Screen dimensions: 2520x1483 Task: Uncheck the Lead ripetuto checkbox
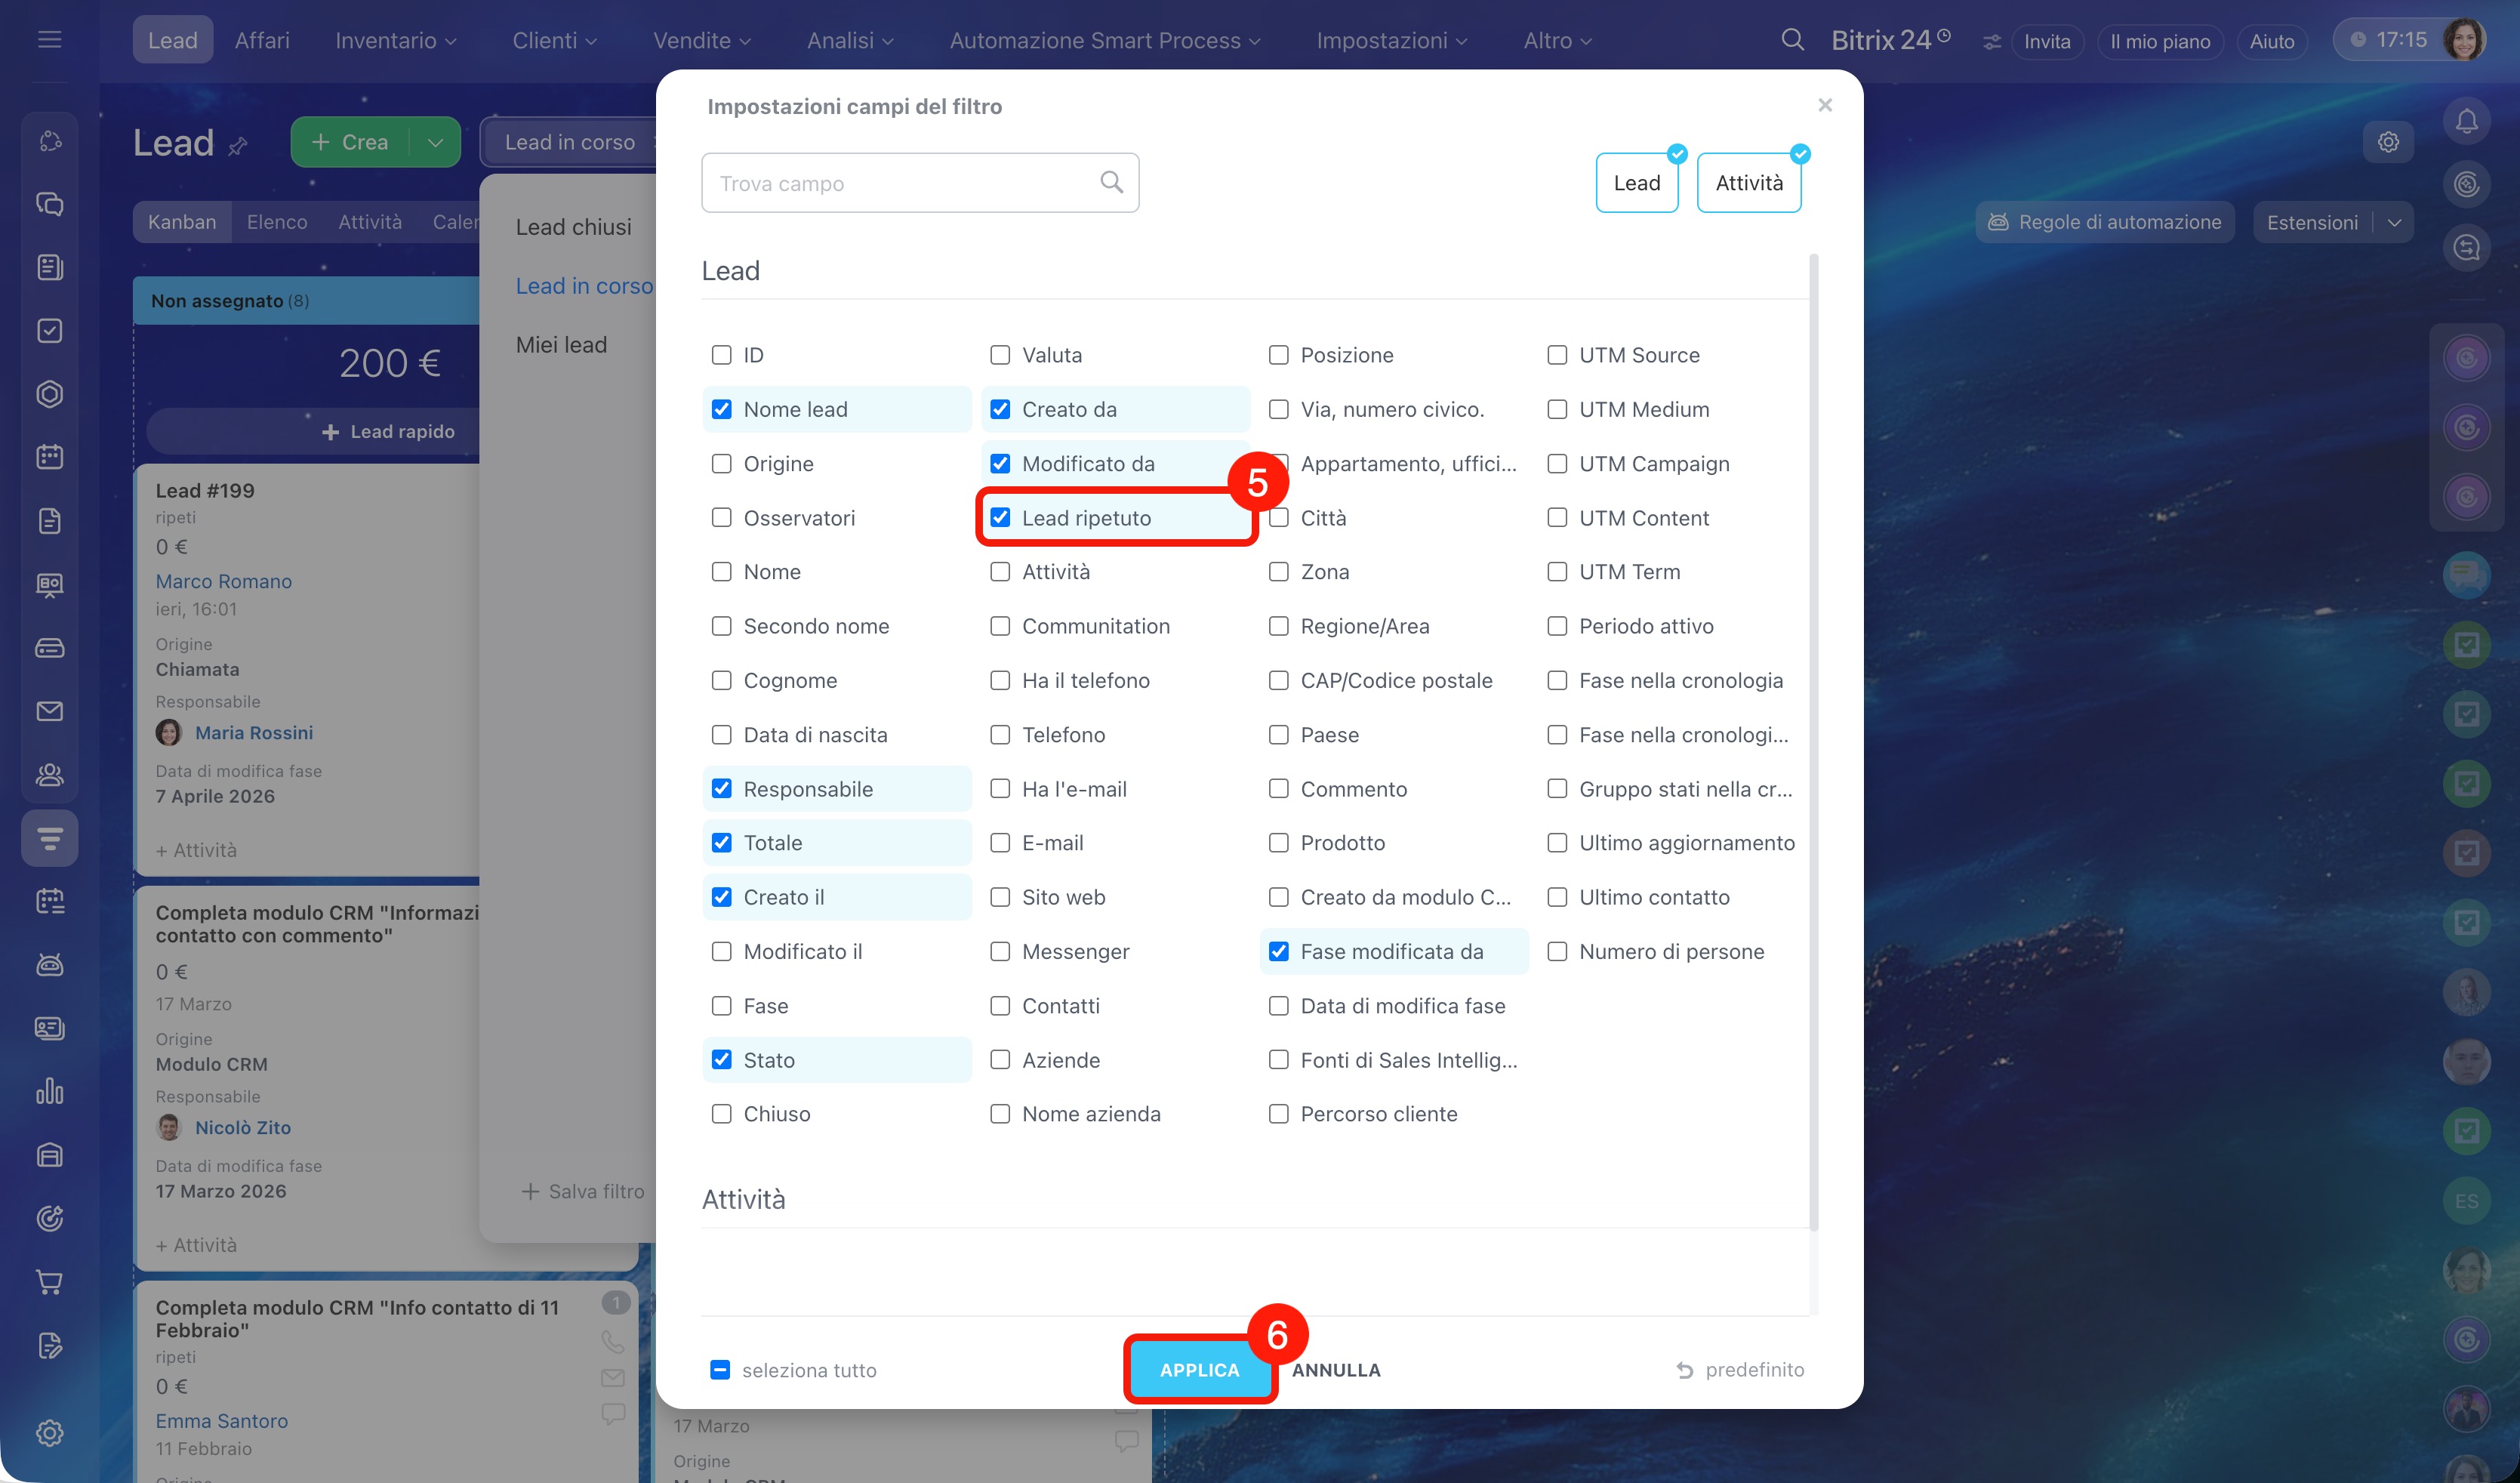pos(1000,517)
